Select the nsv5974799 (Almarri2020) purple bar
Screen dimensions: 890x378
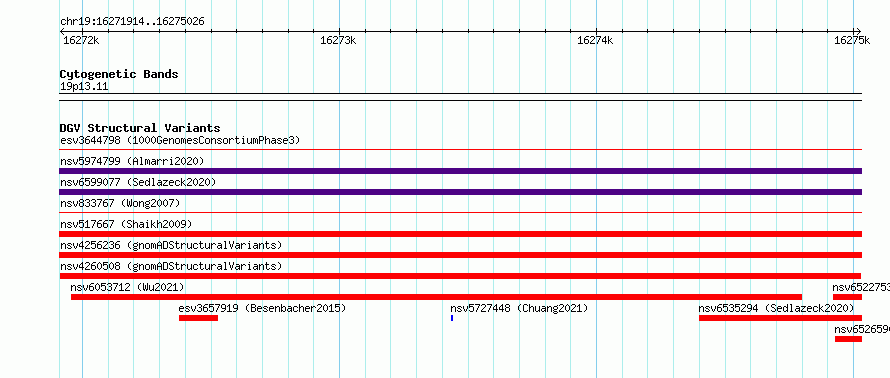coord(461,171)
